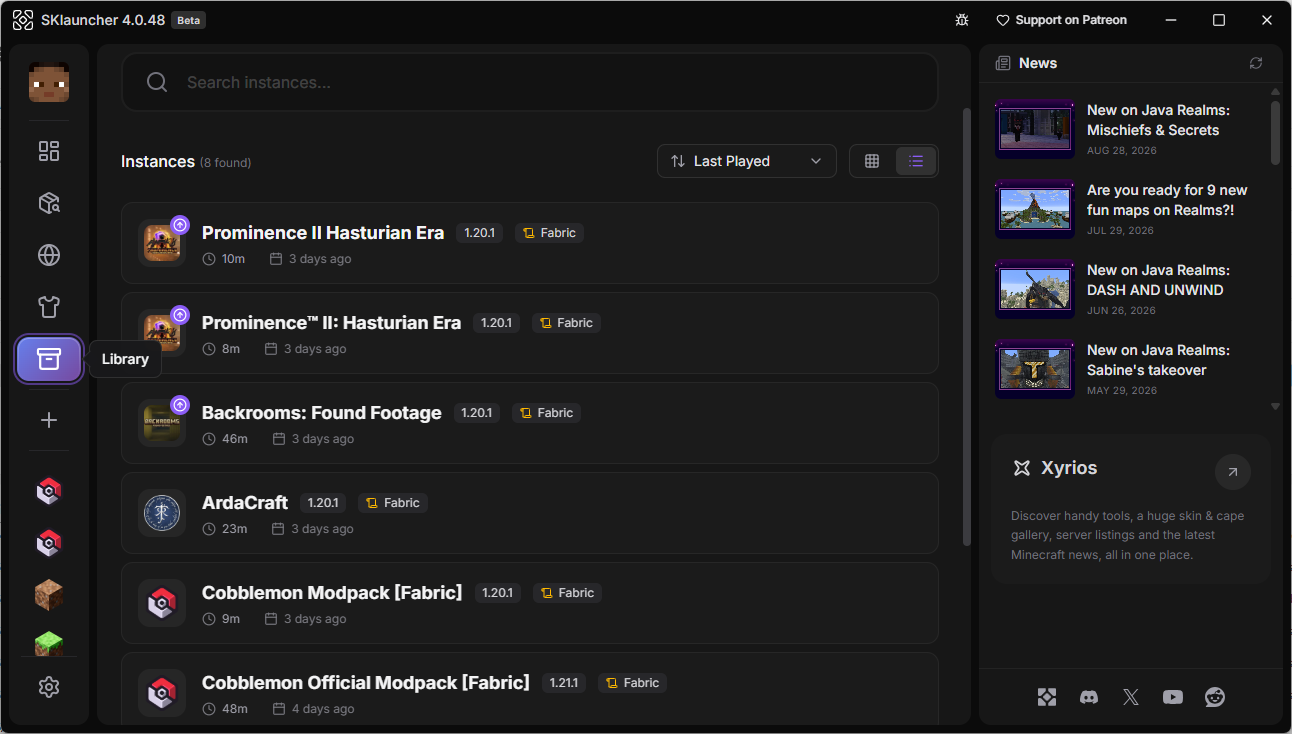1292x734 pixels.
Task: Click the News panel heading
Action: pos(1038,63)
